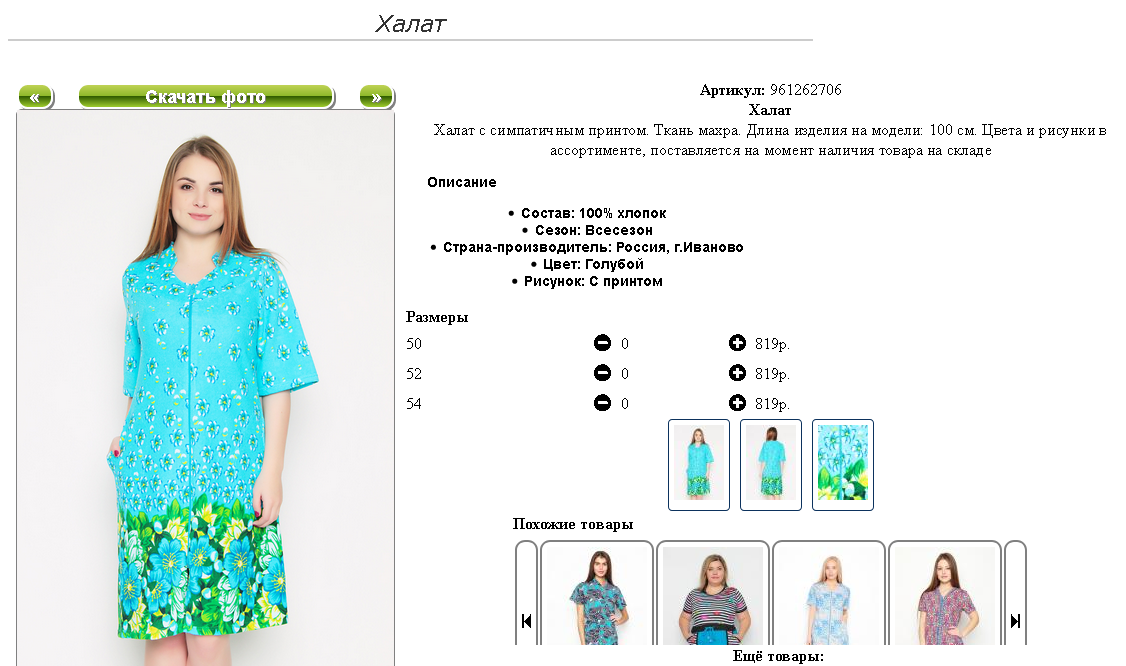The width and height of the screenshot is (1126, 666).
Task: Go to last item in similar products carousel
Action: coord(1015,621)
